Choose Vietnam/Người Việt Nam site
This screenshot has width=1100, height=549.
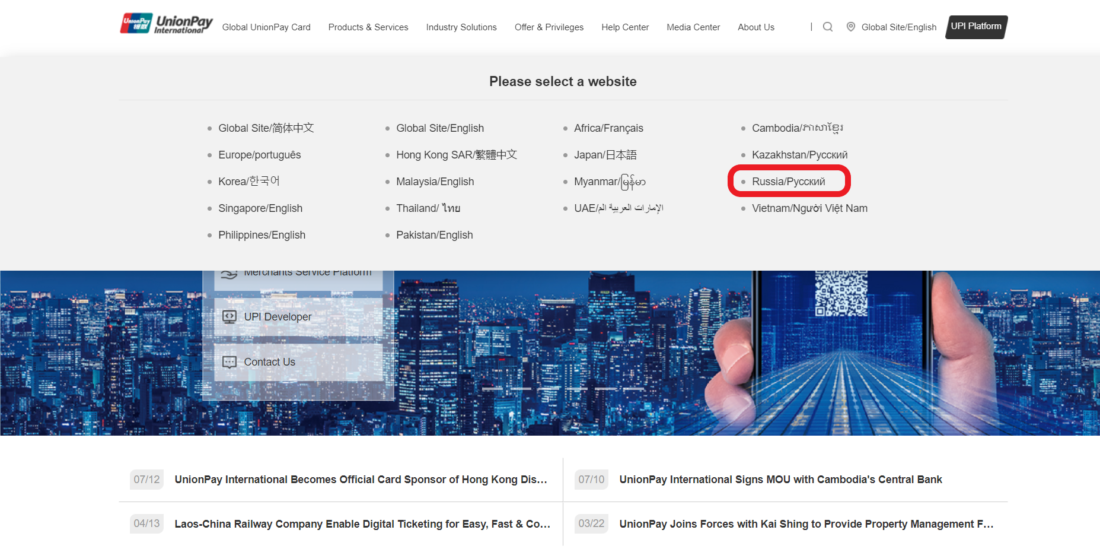click(809, 208)
